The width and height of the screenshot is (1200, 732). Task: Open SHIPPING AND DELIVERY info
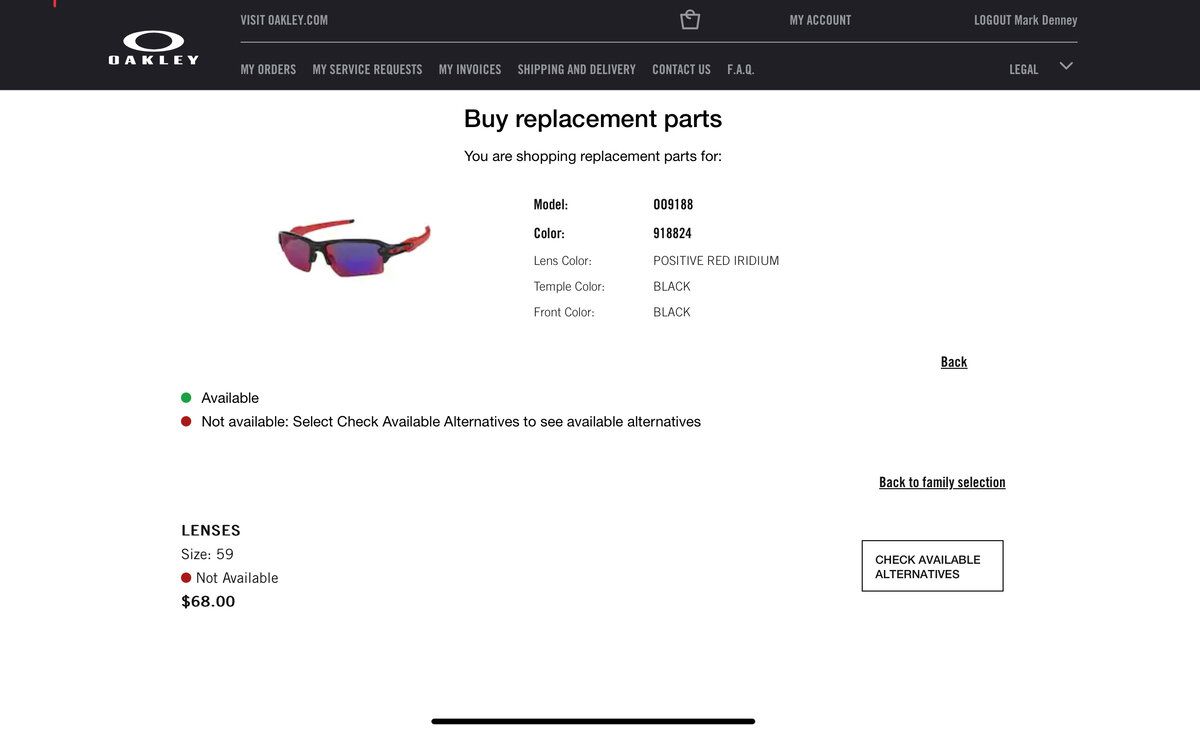[576, 70]
